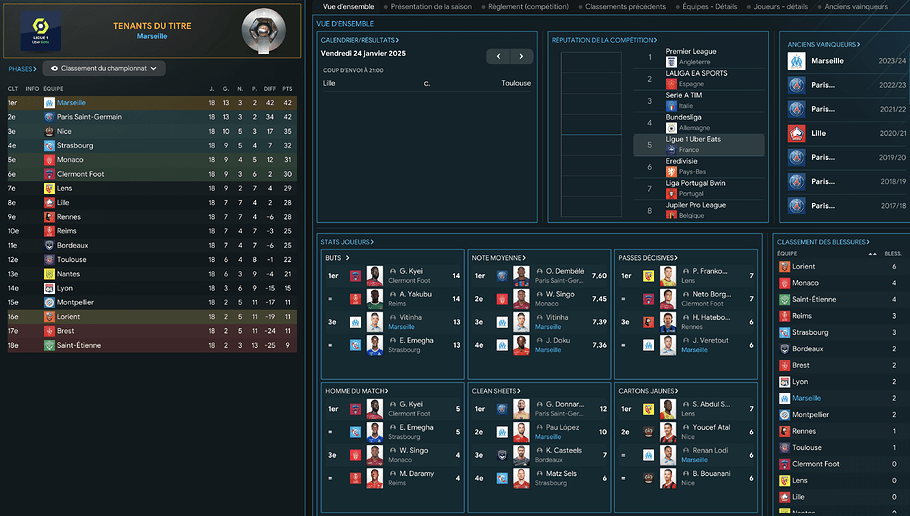Click Paris Saint-Germain badge in league table
This screenshot has height=516, width=910.
pos(49,117)
